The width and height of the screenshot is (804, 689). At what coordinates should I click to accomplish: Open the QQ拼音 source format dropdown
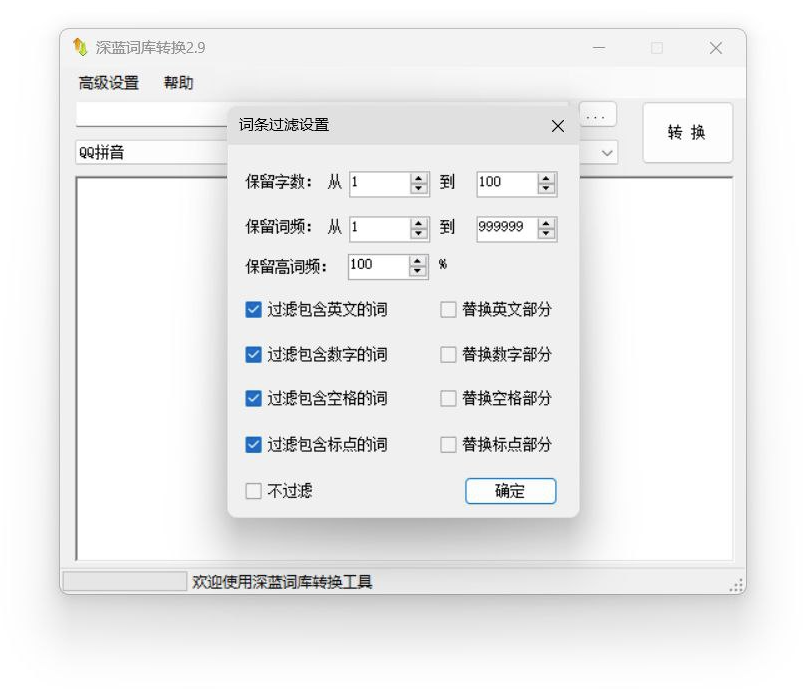coord(152,153)
